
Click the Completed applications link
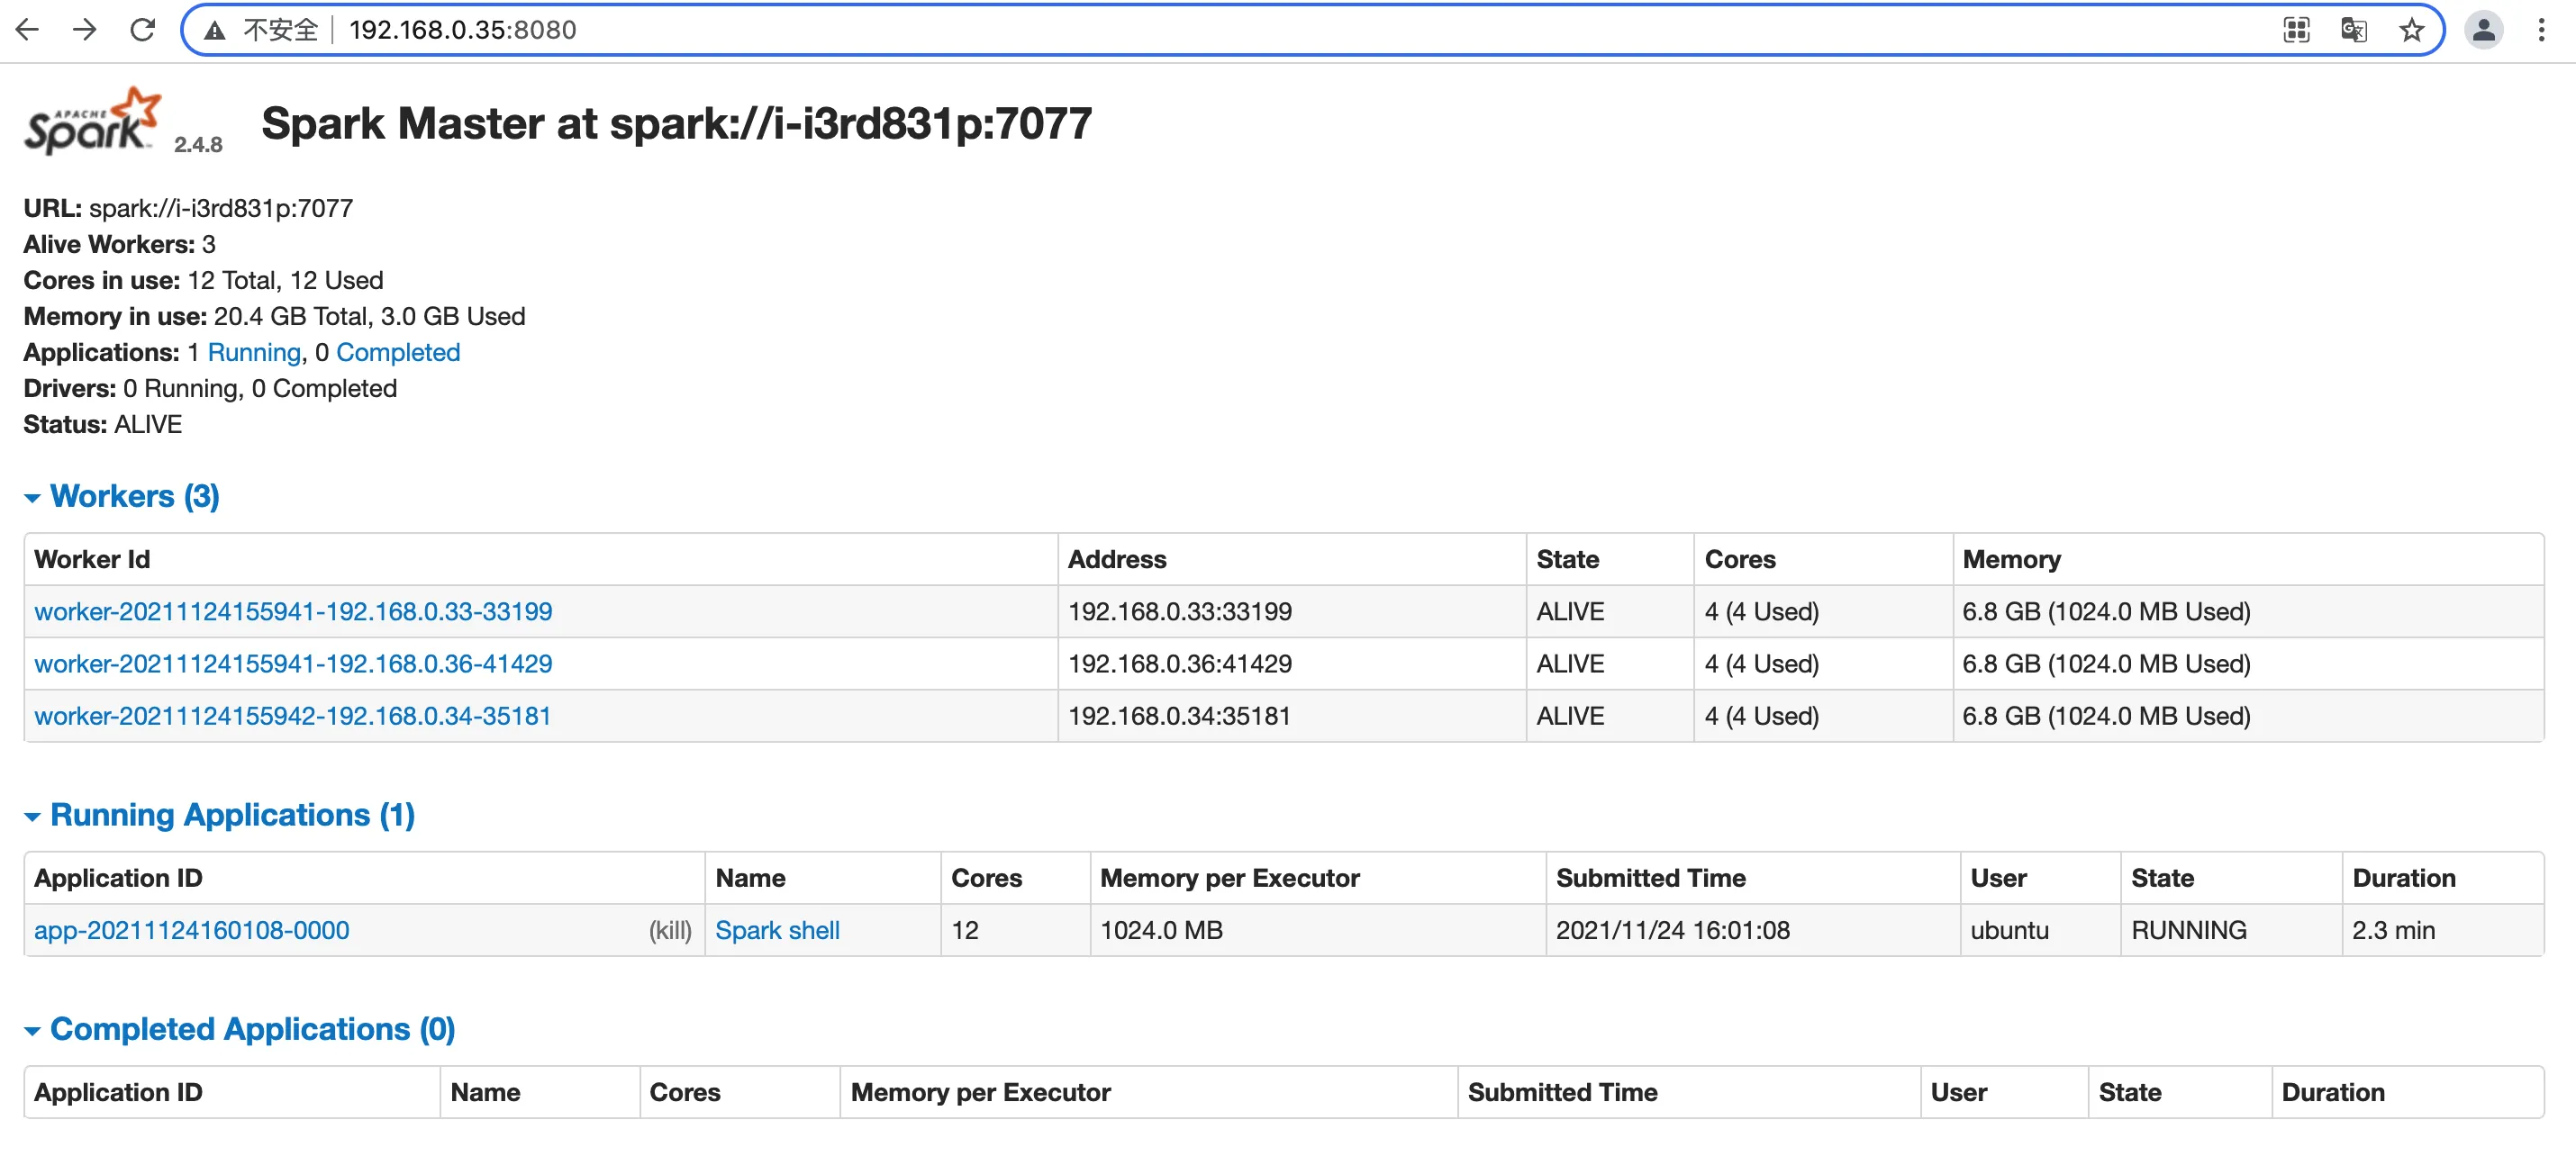click(x=398, y=352)
